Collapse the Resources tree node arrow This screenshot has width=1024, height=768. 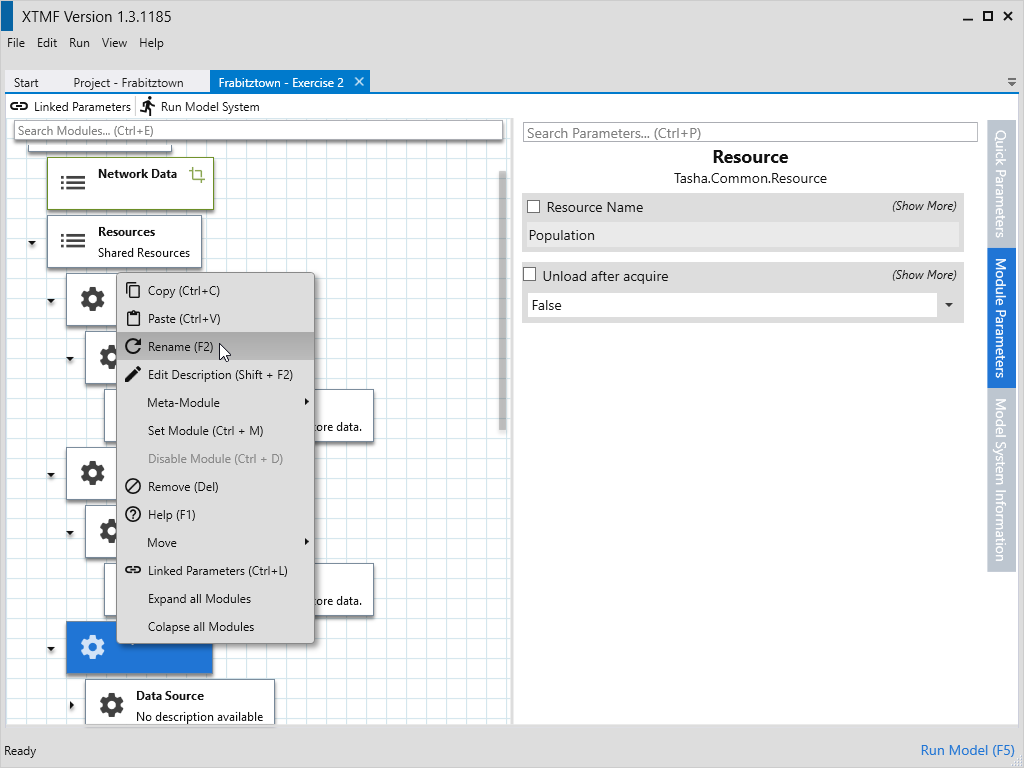click(x=32, y=242)
